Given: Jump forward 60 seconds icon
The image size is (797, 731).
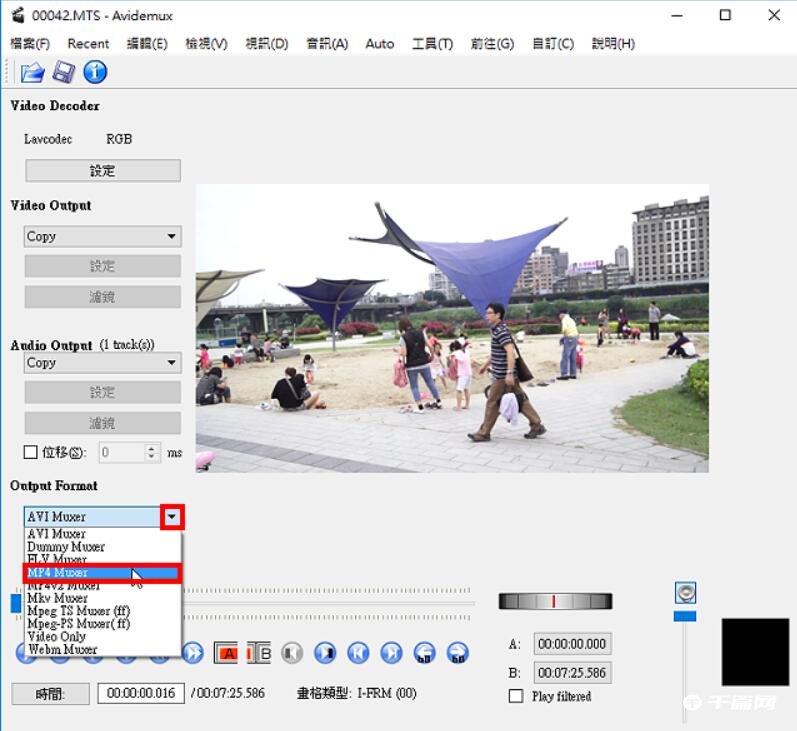Looking at the screenshot, I should (457, 653).
